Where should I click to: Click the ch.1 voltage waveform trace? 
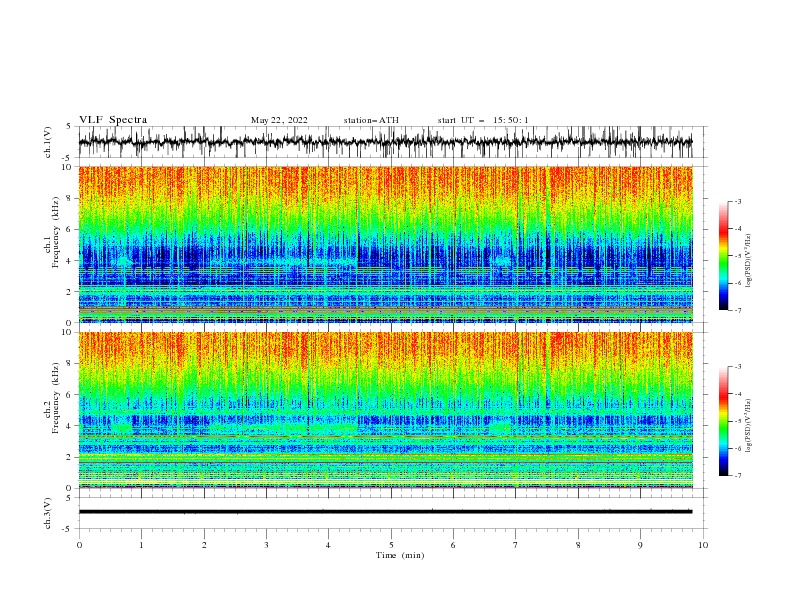coord(385,142)
